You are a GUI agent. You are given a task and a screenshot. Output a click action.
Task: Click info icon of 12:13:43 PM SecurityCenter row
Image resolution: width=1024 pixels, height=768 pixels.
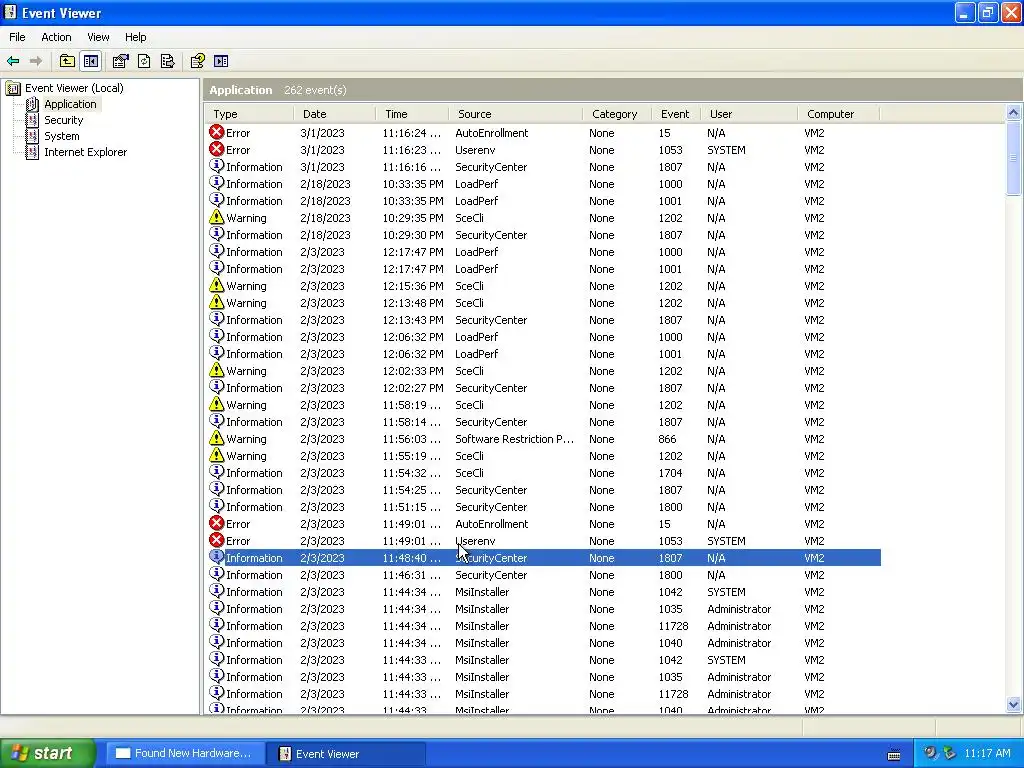pos(216,319)
